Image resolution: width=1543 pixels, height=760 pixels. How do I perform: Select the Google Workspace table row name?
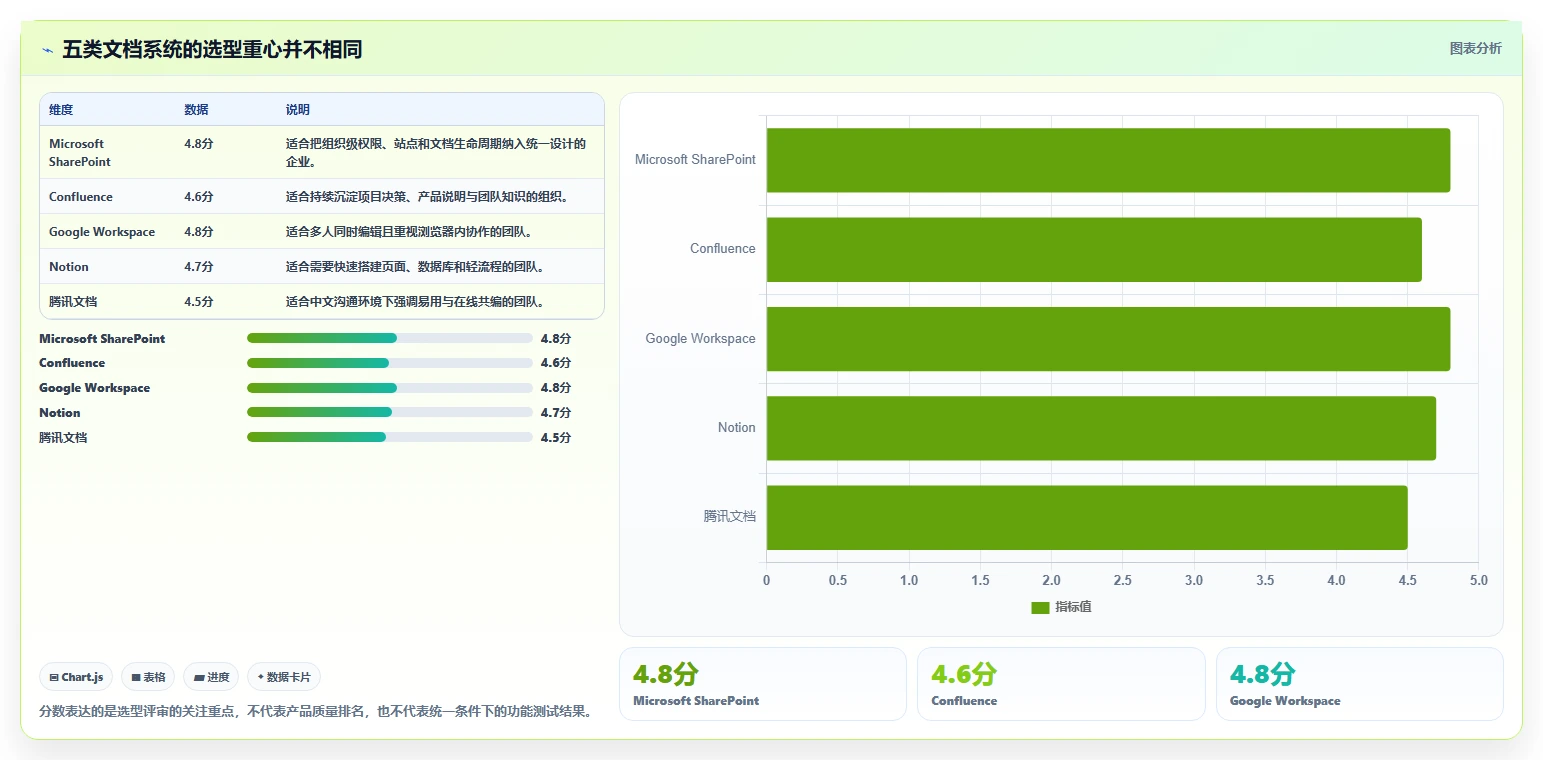tap(102, 232)
